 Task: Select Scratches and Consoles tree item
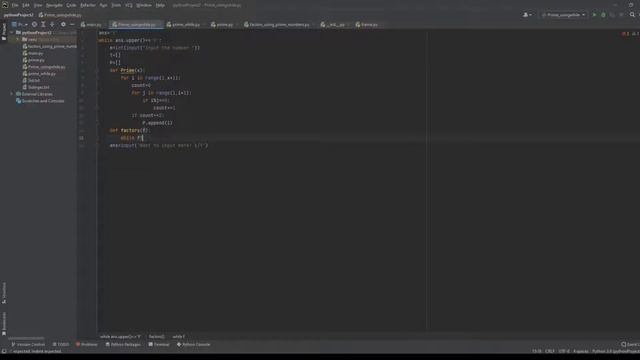(40, 101)
